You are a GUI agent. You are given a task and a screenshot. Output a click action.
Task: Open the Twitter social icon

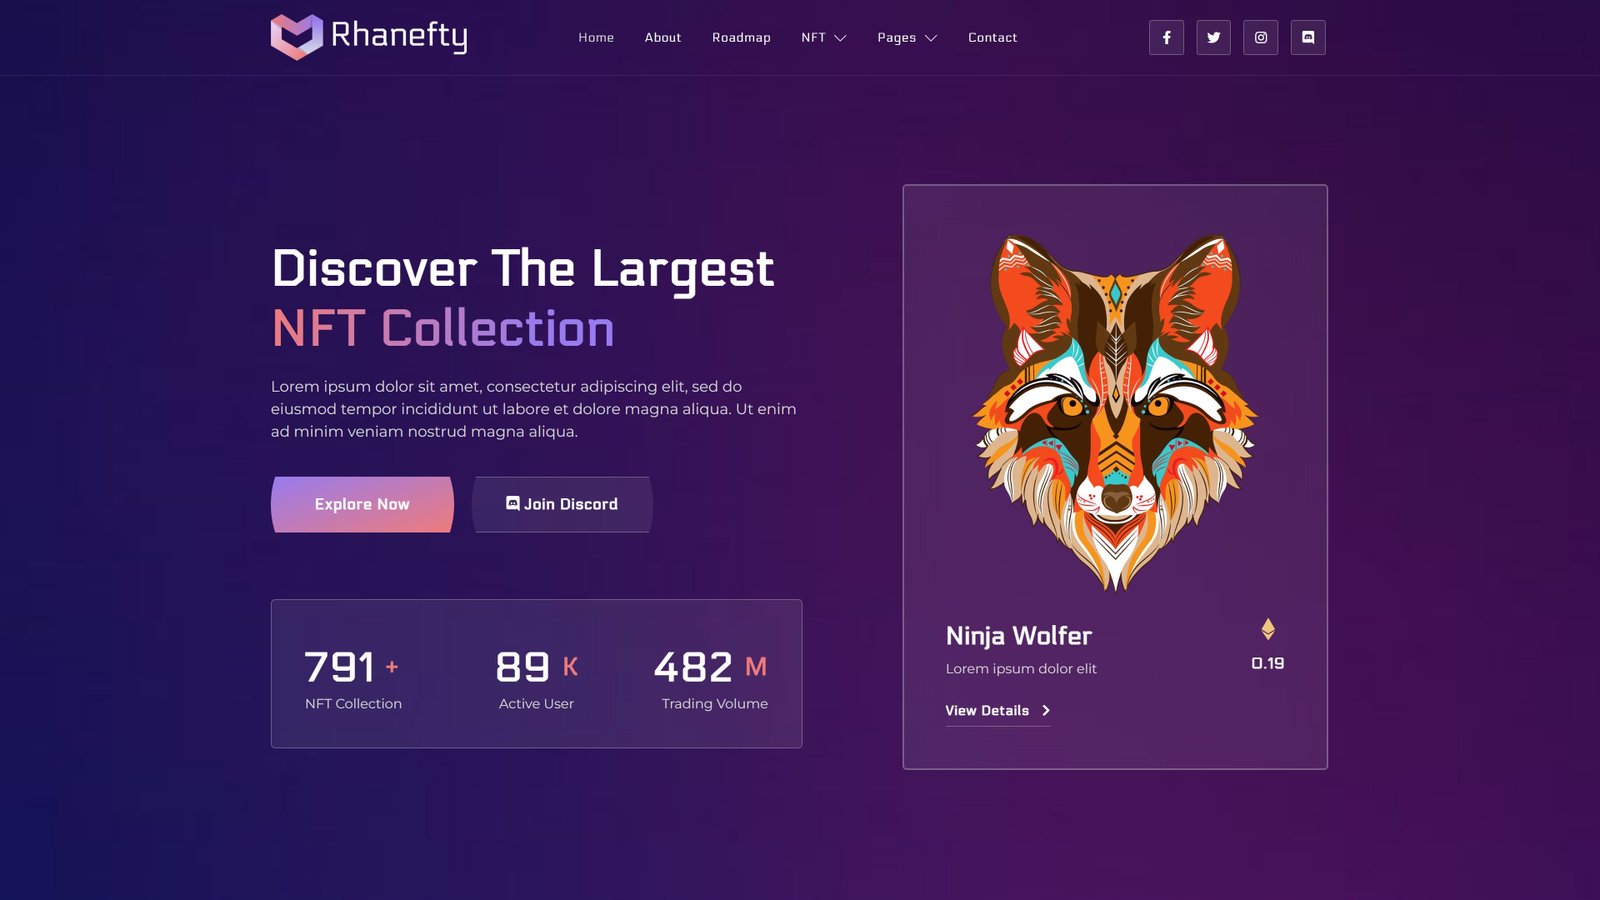tap(1213, 37)
